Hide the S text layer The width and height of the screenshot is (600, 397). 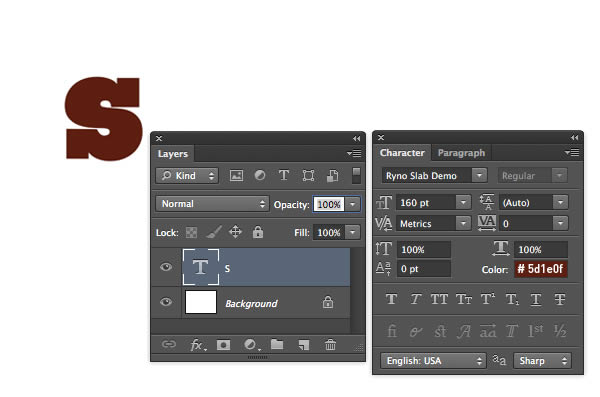tap(166, 267)
